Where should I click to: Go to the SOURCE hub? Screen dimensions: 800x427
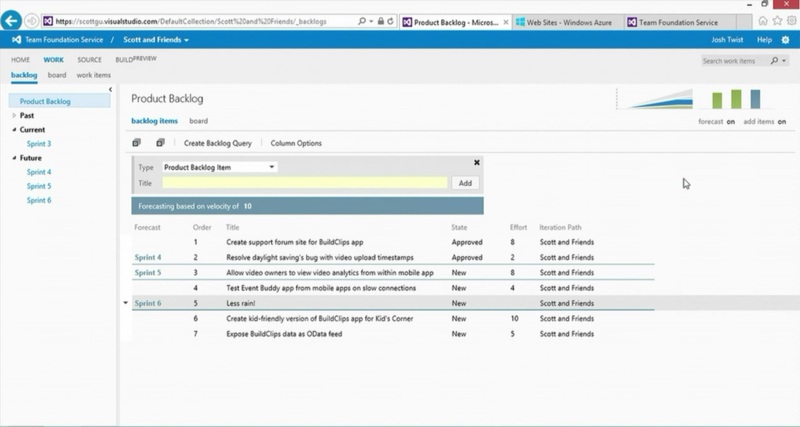tap(89, 60)
